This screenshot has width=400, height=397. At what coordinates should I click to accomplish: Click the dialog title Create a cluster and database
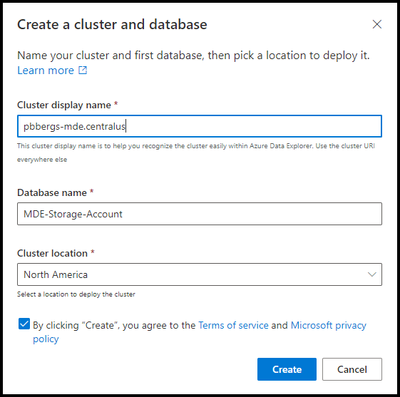click(x=112, y=25)
